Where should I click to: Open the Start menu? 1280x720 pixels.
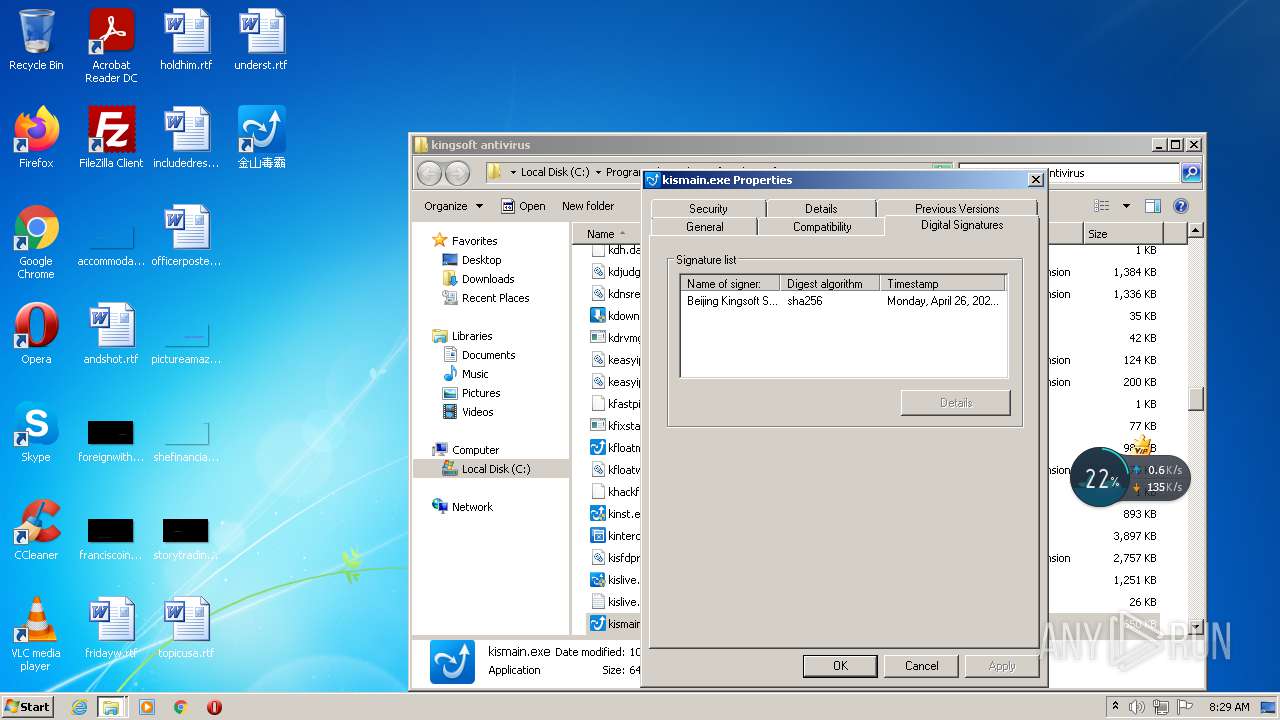point(28,707)
